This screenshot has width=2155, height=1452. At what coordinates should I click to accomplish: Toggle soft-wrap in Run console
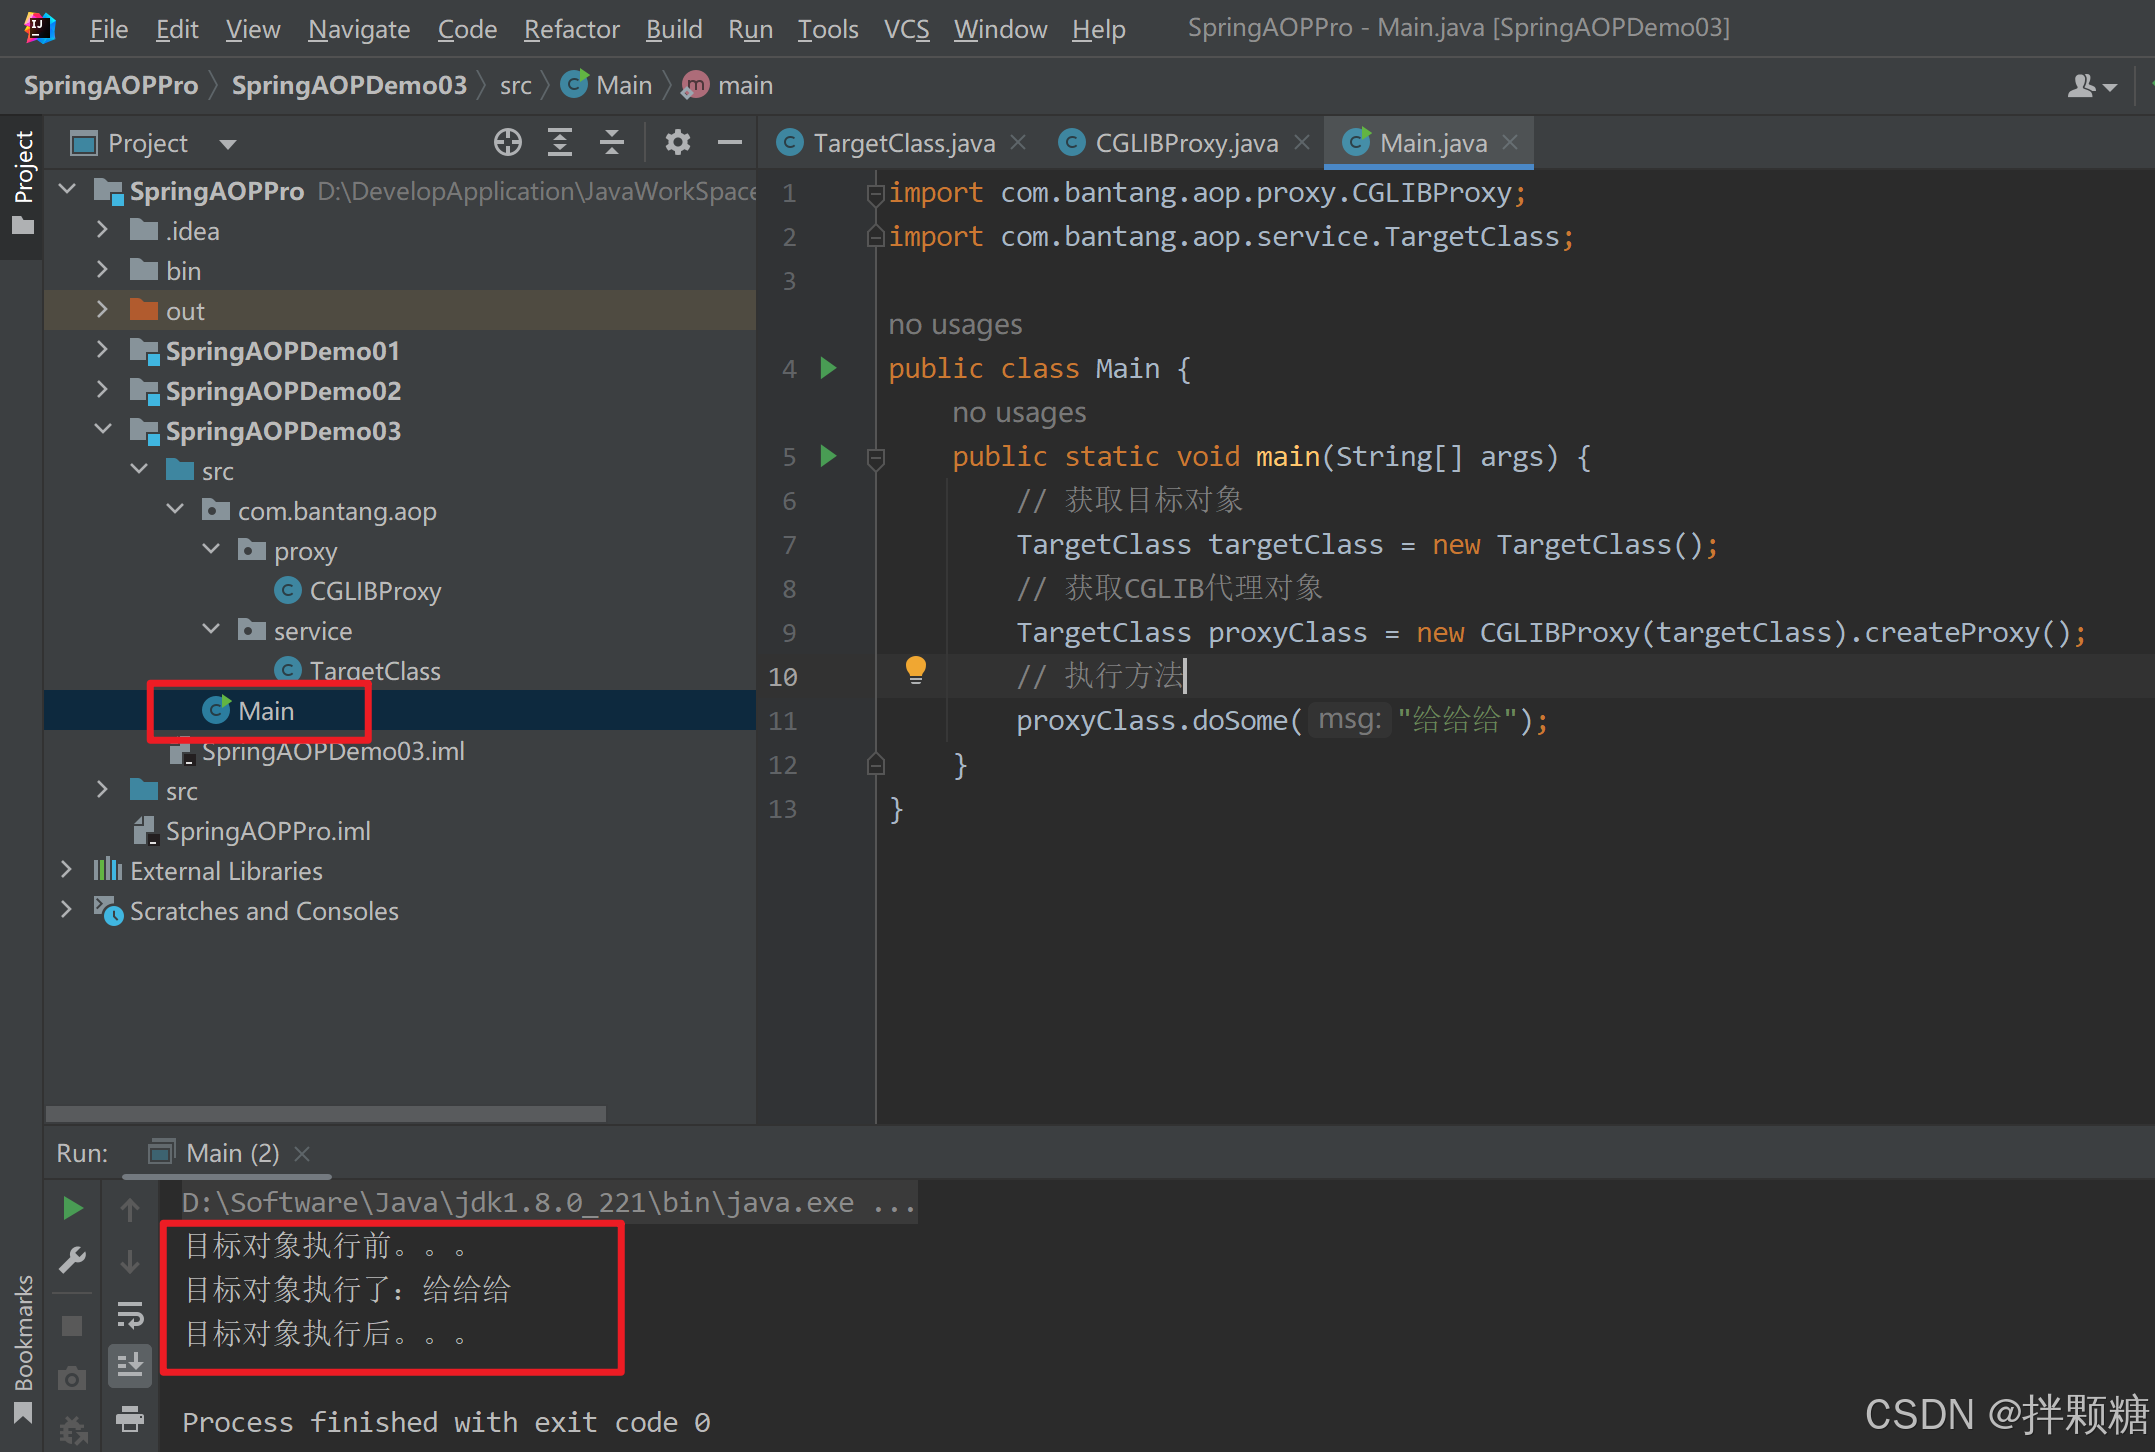(130, 1314)
